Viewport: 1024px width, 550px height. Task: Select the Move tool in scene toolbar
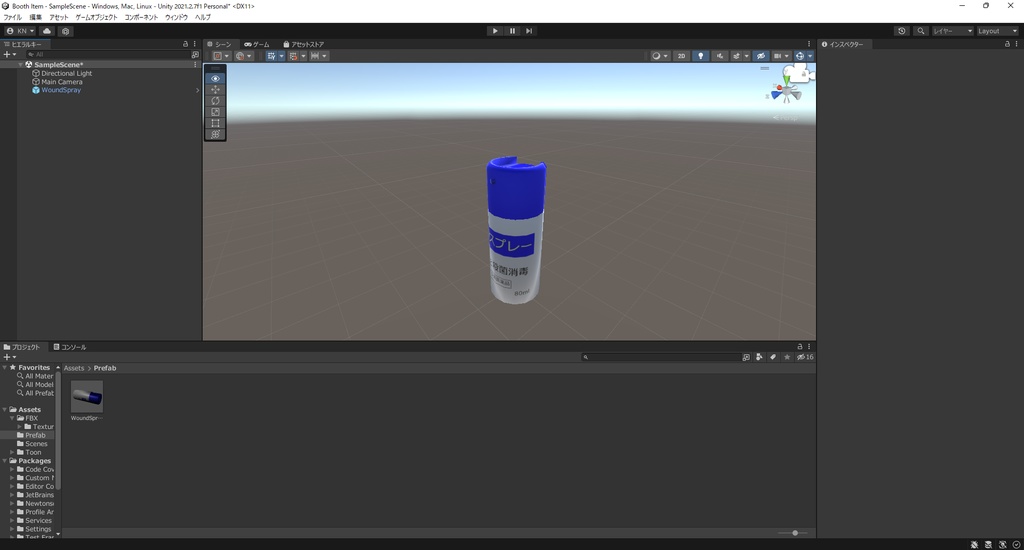pyautogui.click(x=216, y=89)
